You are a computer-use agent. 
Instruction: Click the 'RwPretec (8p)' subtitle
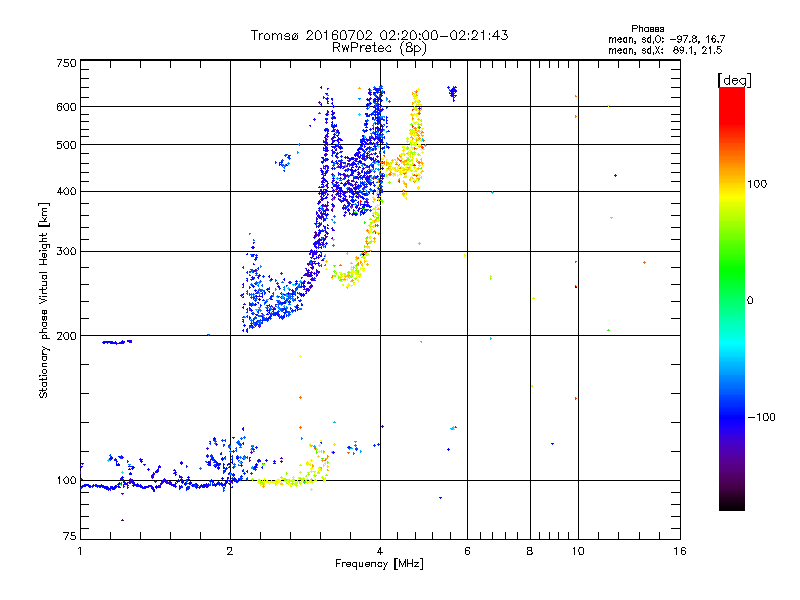(x=379, y=48)
